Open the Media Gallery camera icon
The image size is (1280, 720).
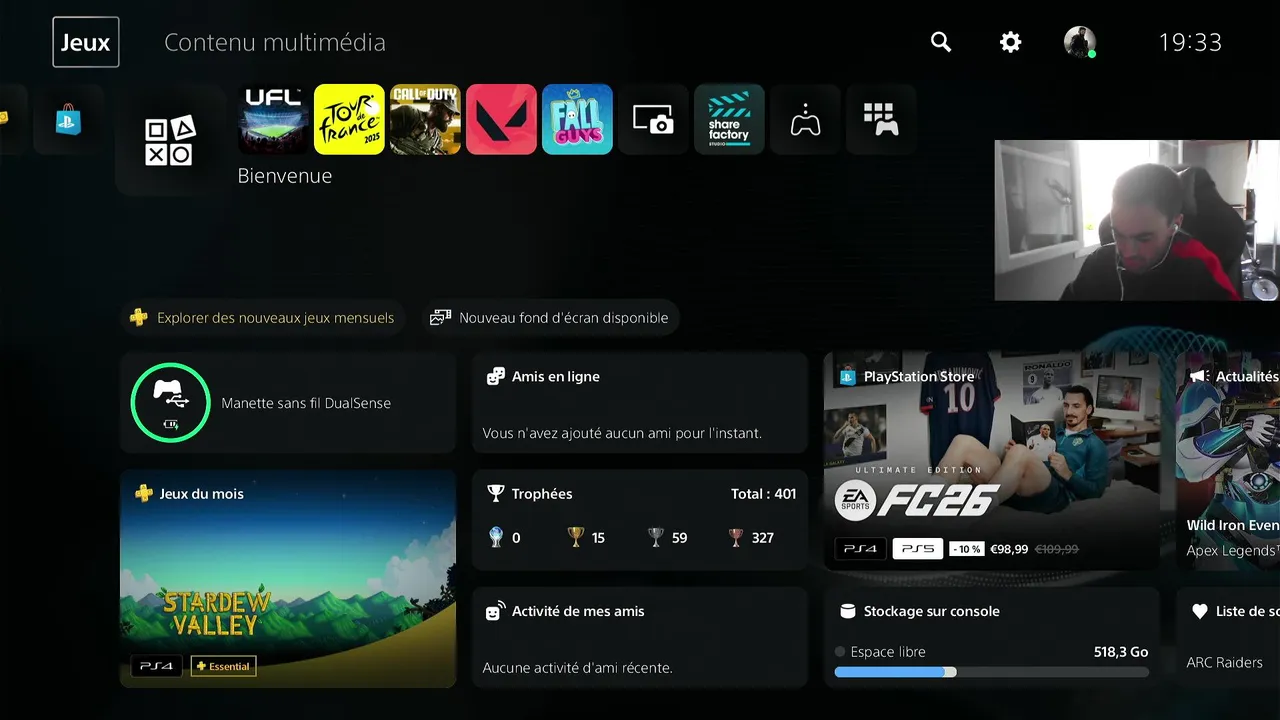(653, 119)
